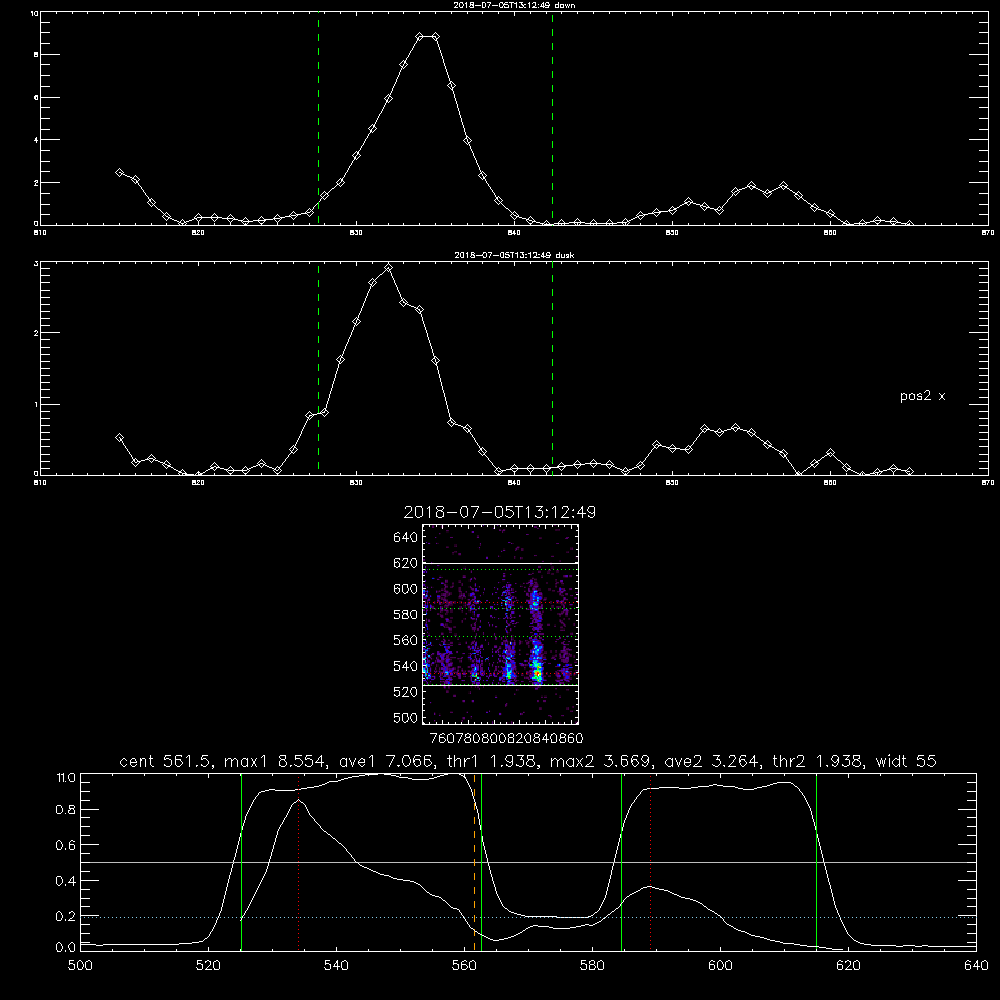Click the second red dotted peak line in bottom plot

point(651,862)
